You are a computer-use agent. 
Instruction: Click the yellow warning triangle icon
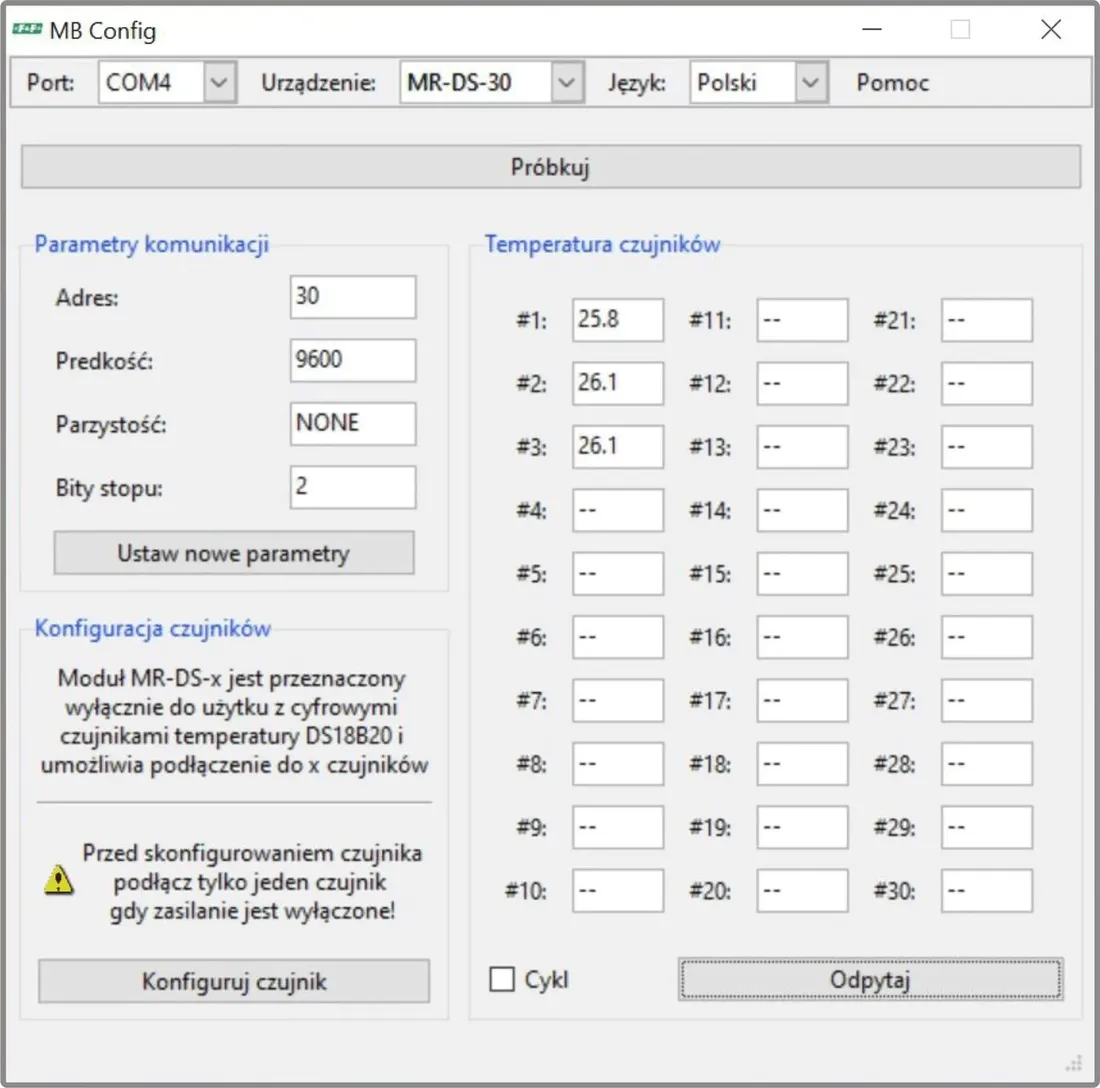click(58, 880)
